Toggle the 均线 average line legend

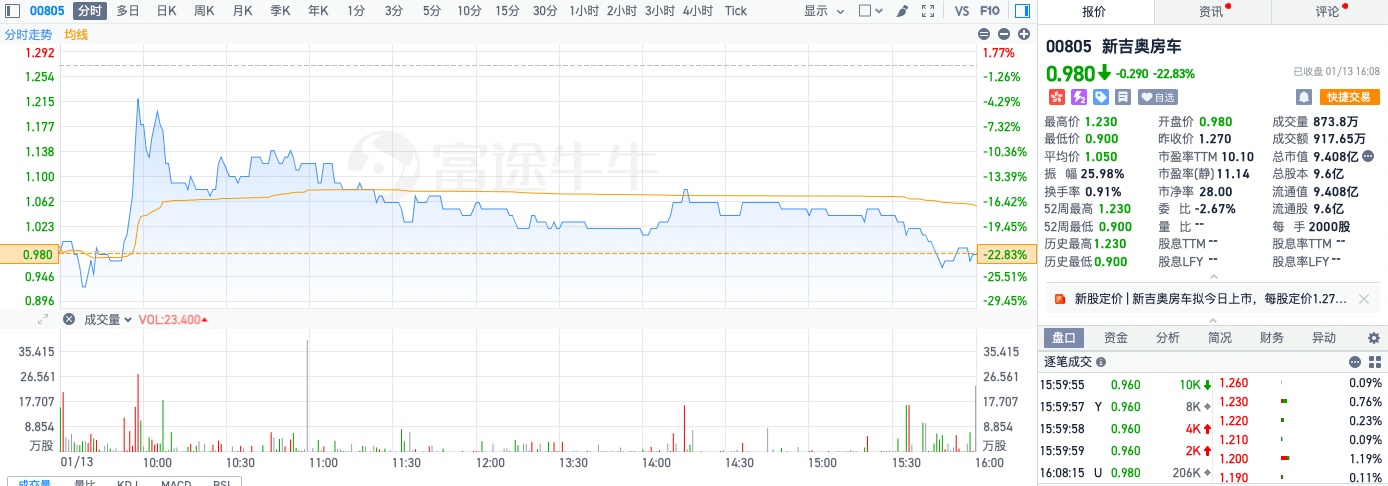coord(76,34)
